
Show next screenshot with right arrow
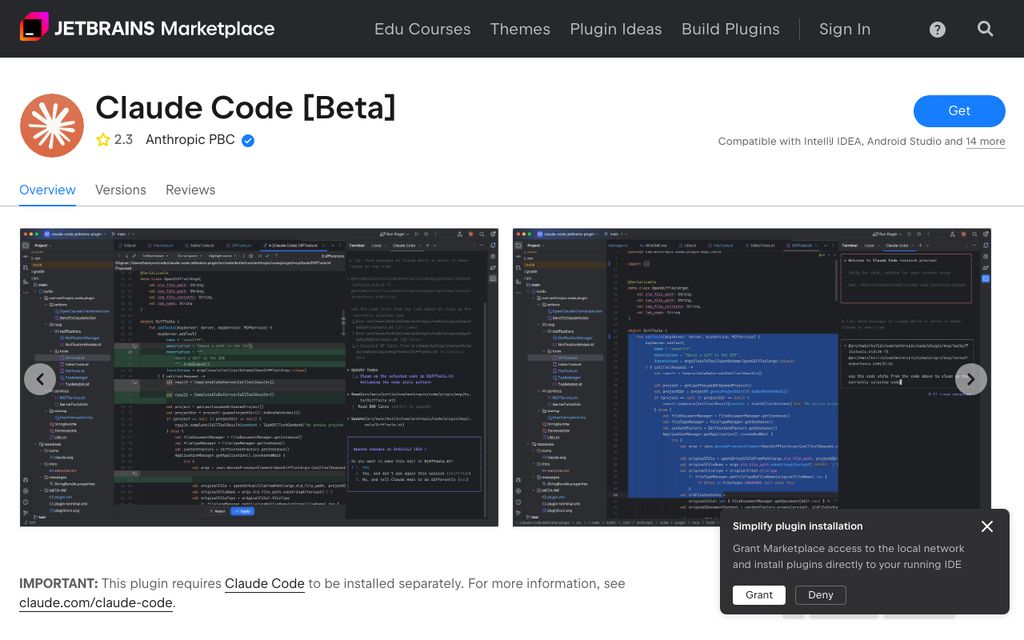970,379
